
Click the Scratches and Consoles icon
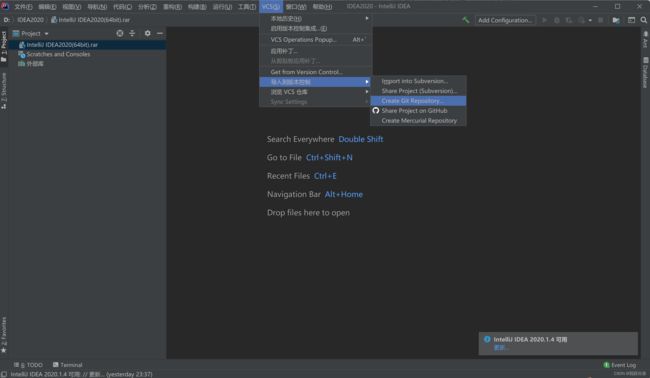[22, 54]
